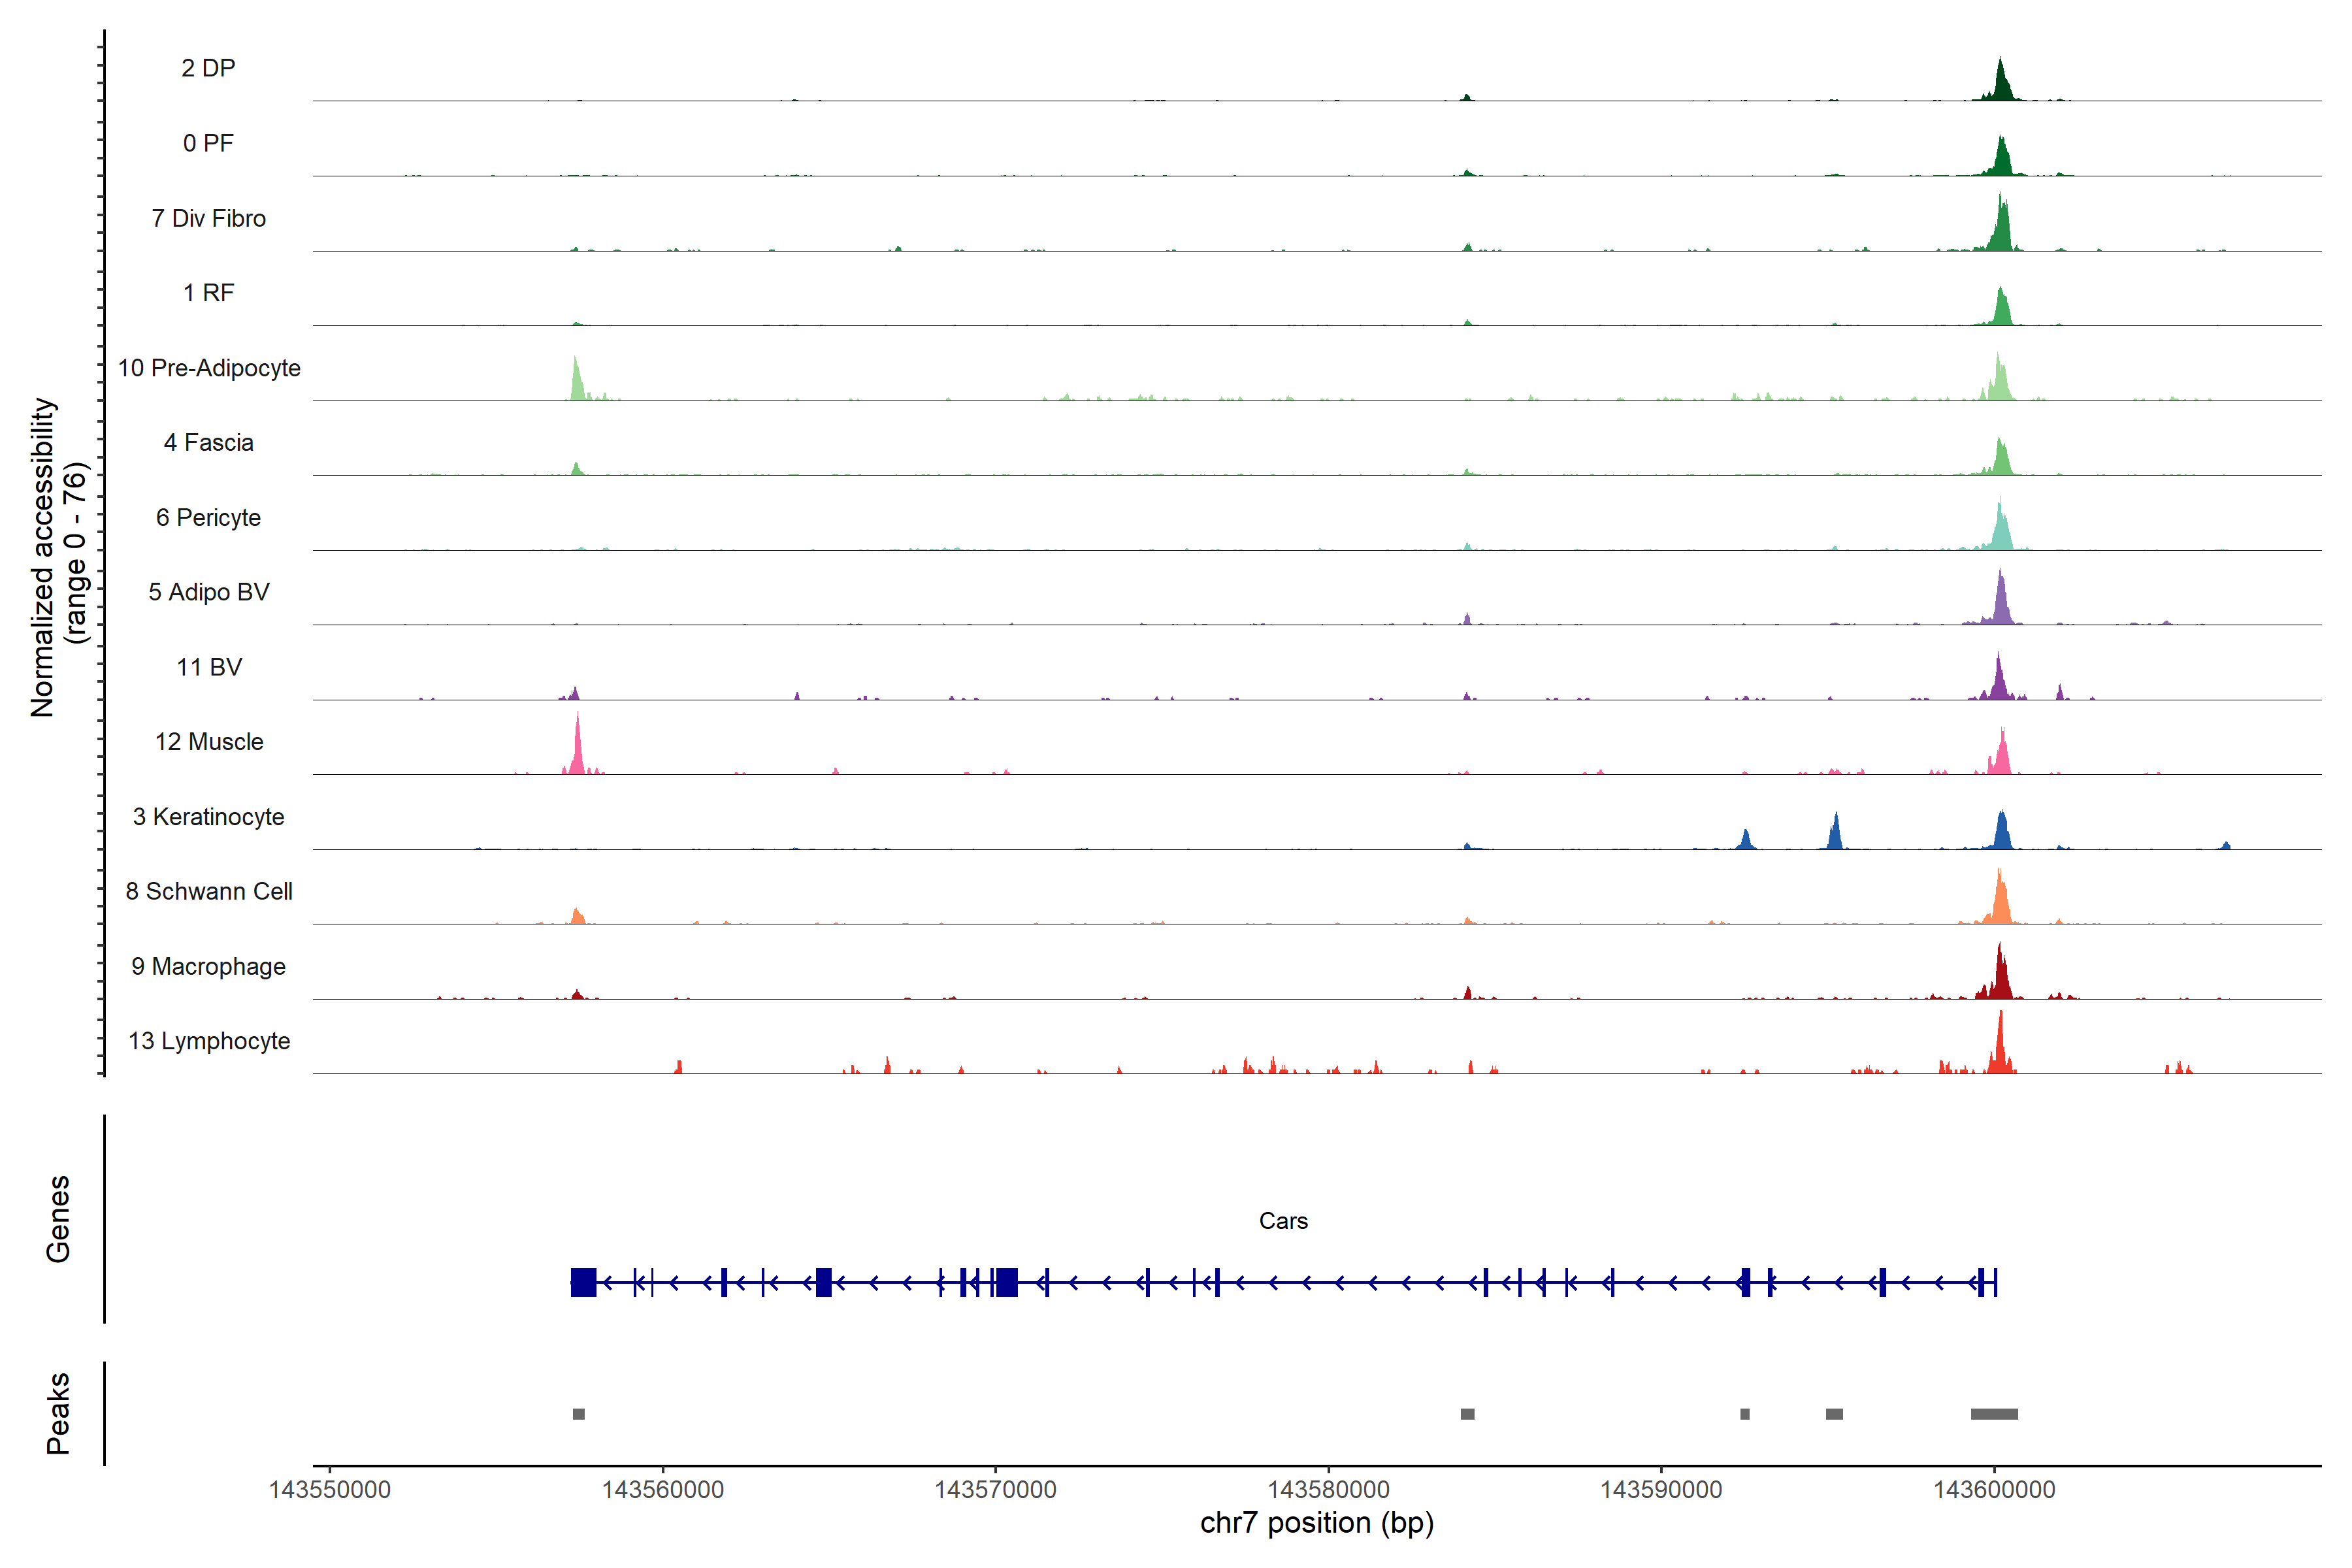Viewport: 2352px width, 1568px height.
Task: Click the Cars gene name label
Action: pyautogui.click(x=1283, y=1221)
